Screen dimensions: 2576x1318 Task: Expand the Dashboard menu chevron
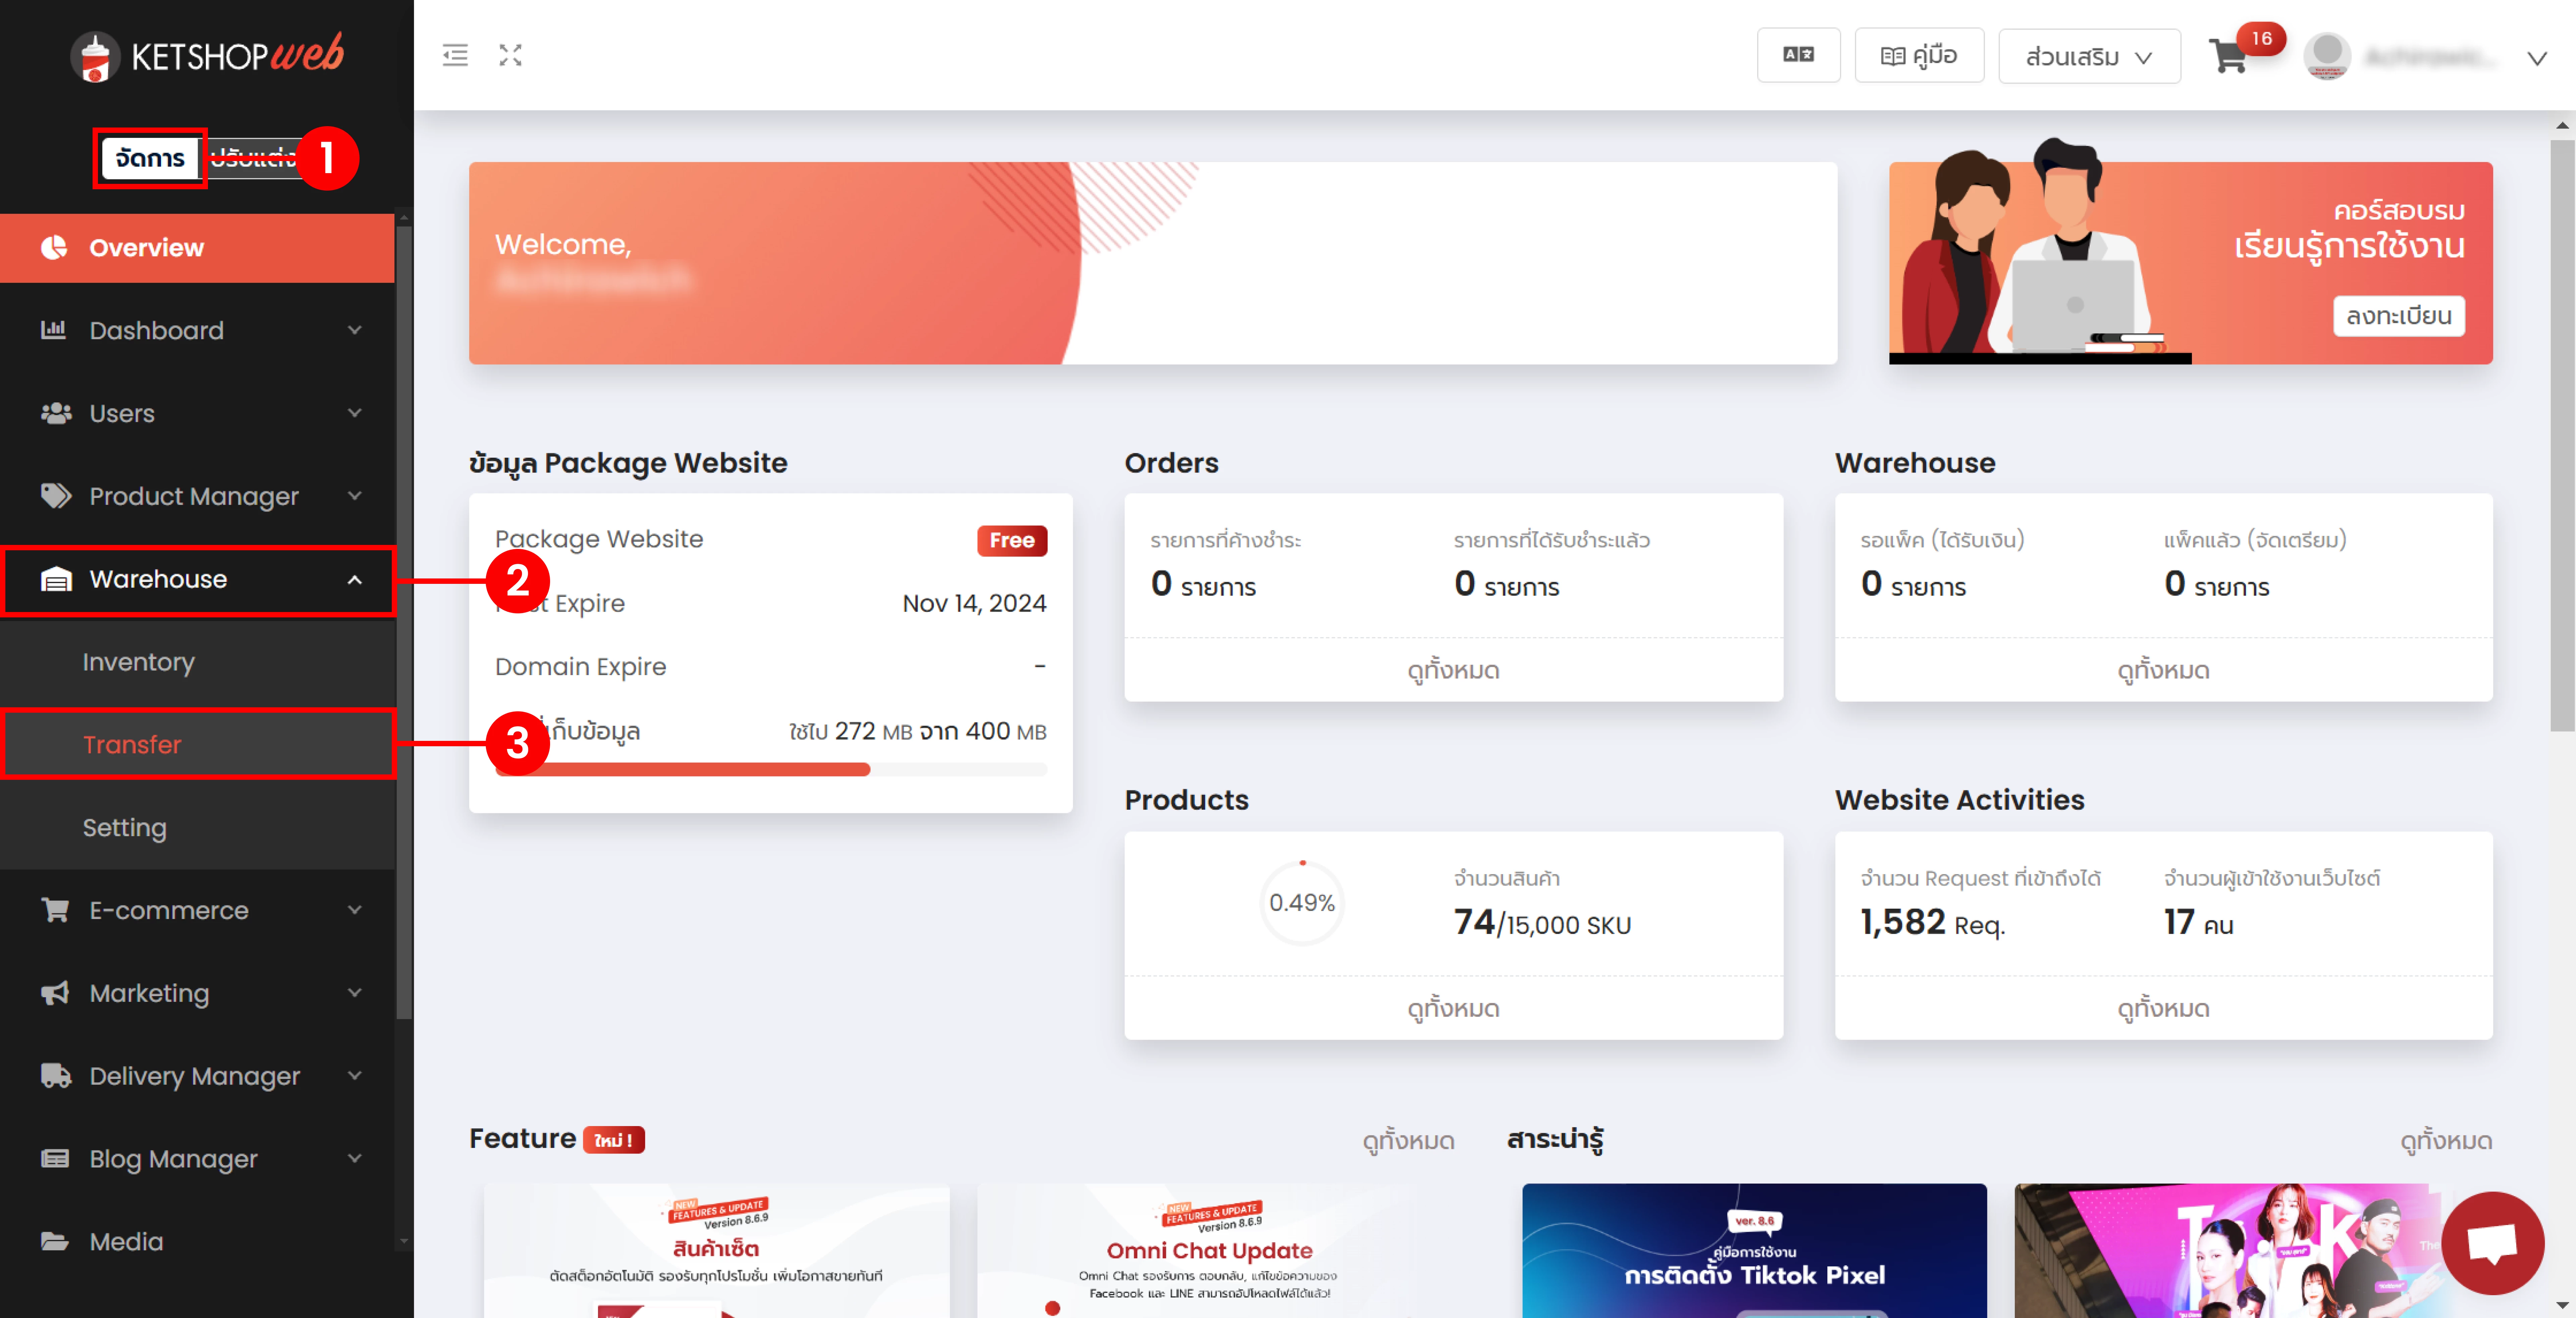[354, 330]
